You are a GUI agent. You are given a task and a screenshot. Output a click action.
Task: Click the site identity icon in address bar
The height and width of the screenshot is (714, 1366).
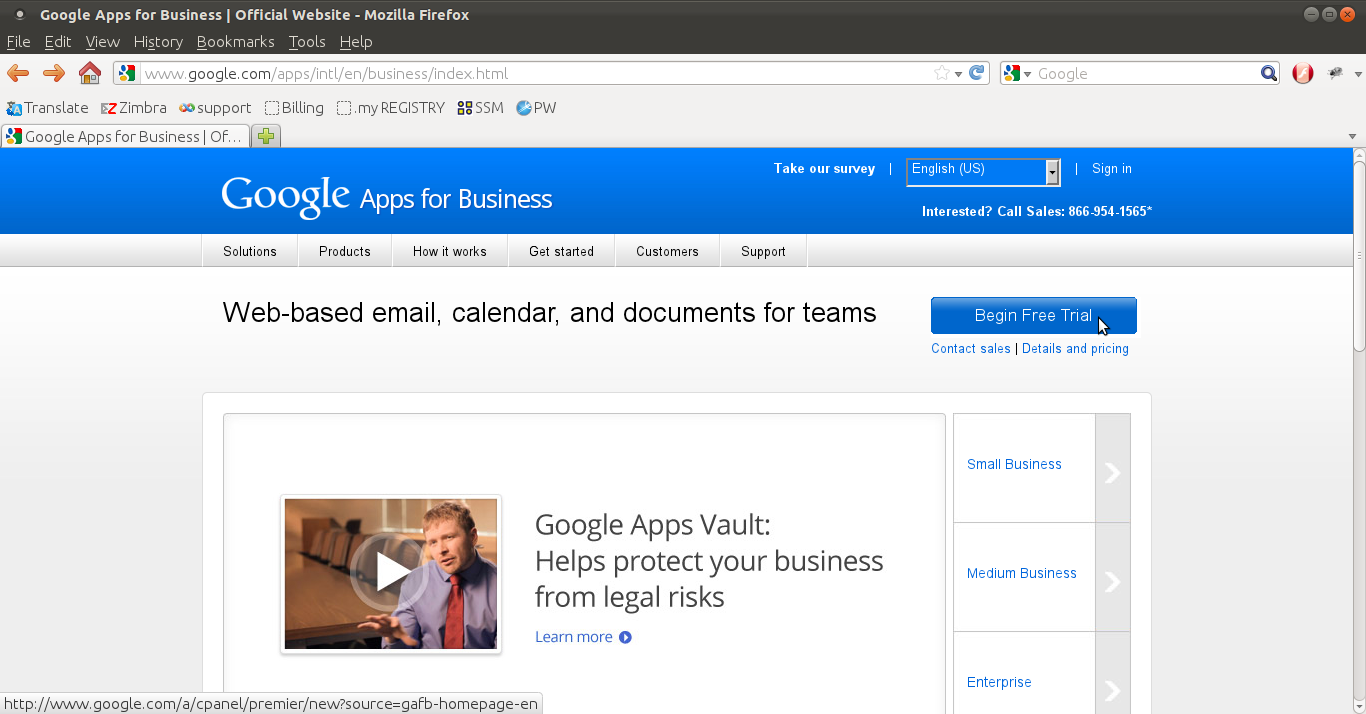pyautogui.click(x=126, y=73)
